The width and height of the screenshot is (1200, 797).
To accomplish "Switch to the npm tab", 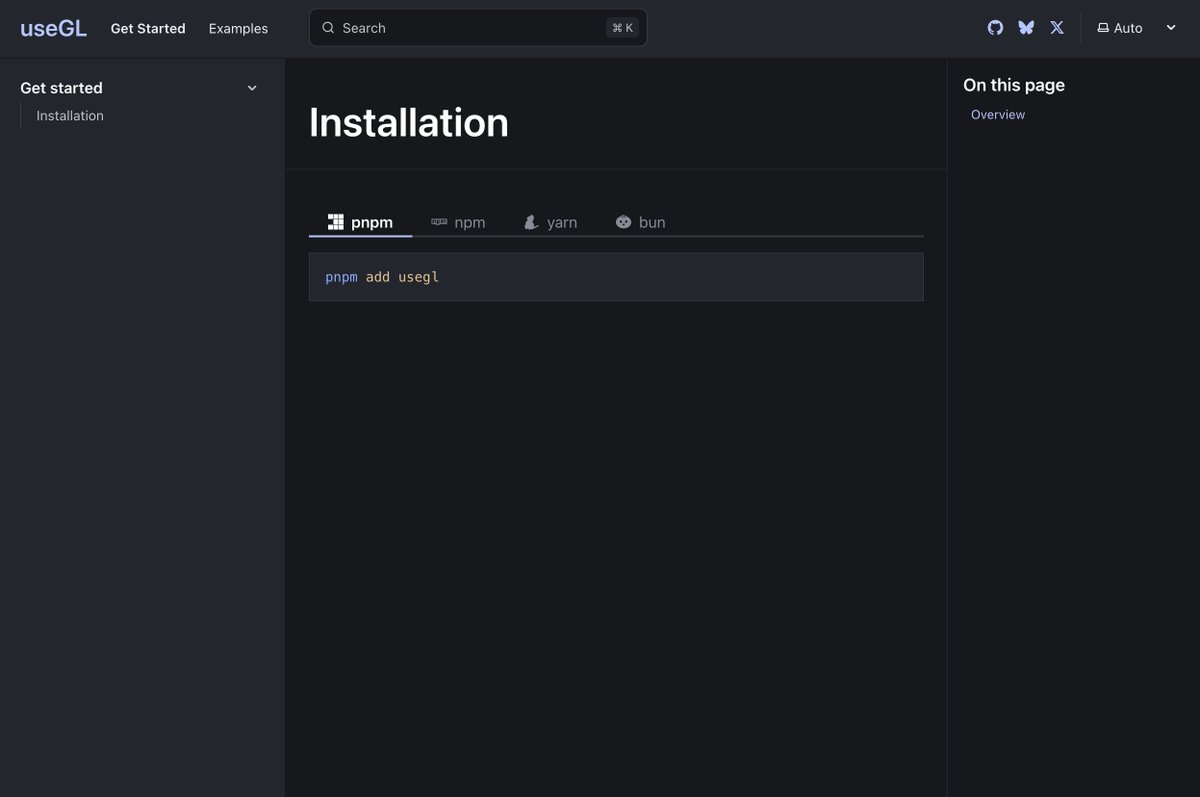I will [458, 222].
